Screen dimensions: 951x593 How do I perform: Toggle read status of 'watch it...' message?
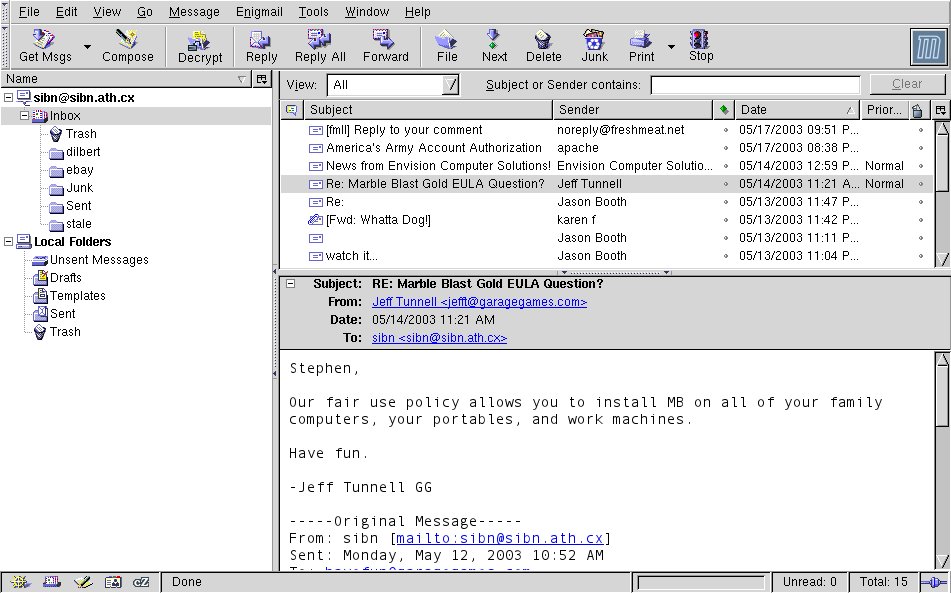(725, 256)
